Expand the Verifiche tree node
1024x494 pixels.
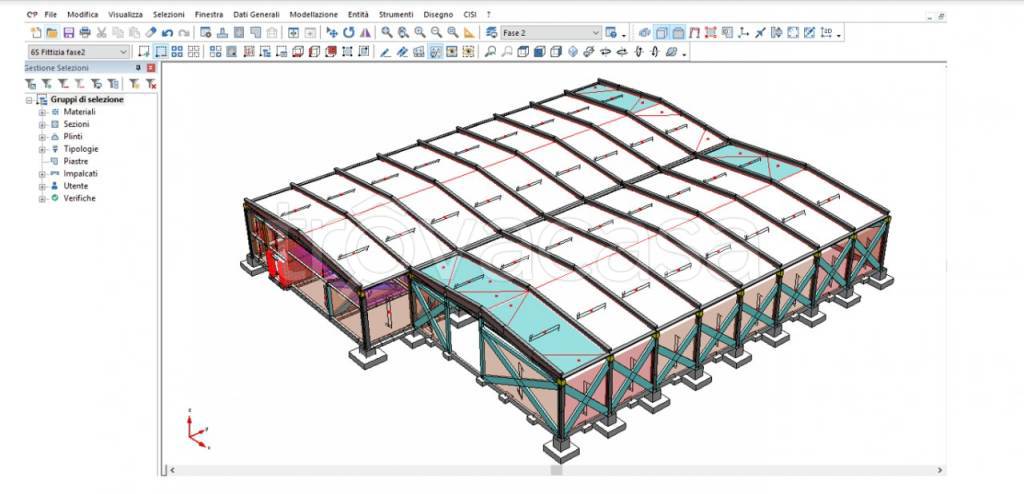(x=42, y=198)
